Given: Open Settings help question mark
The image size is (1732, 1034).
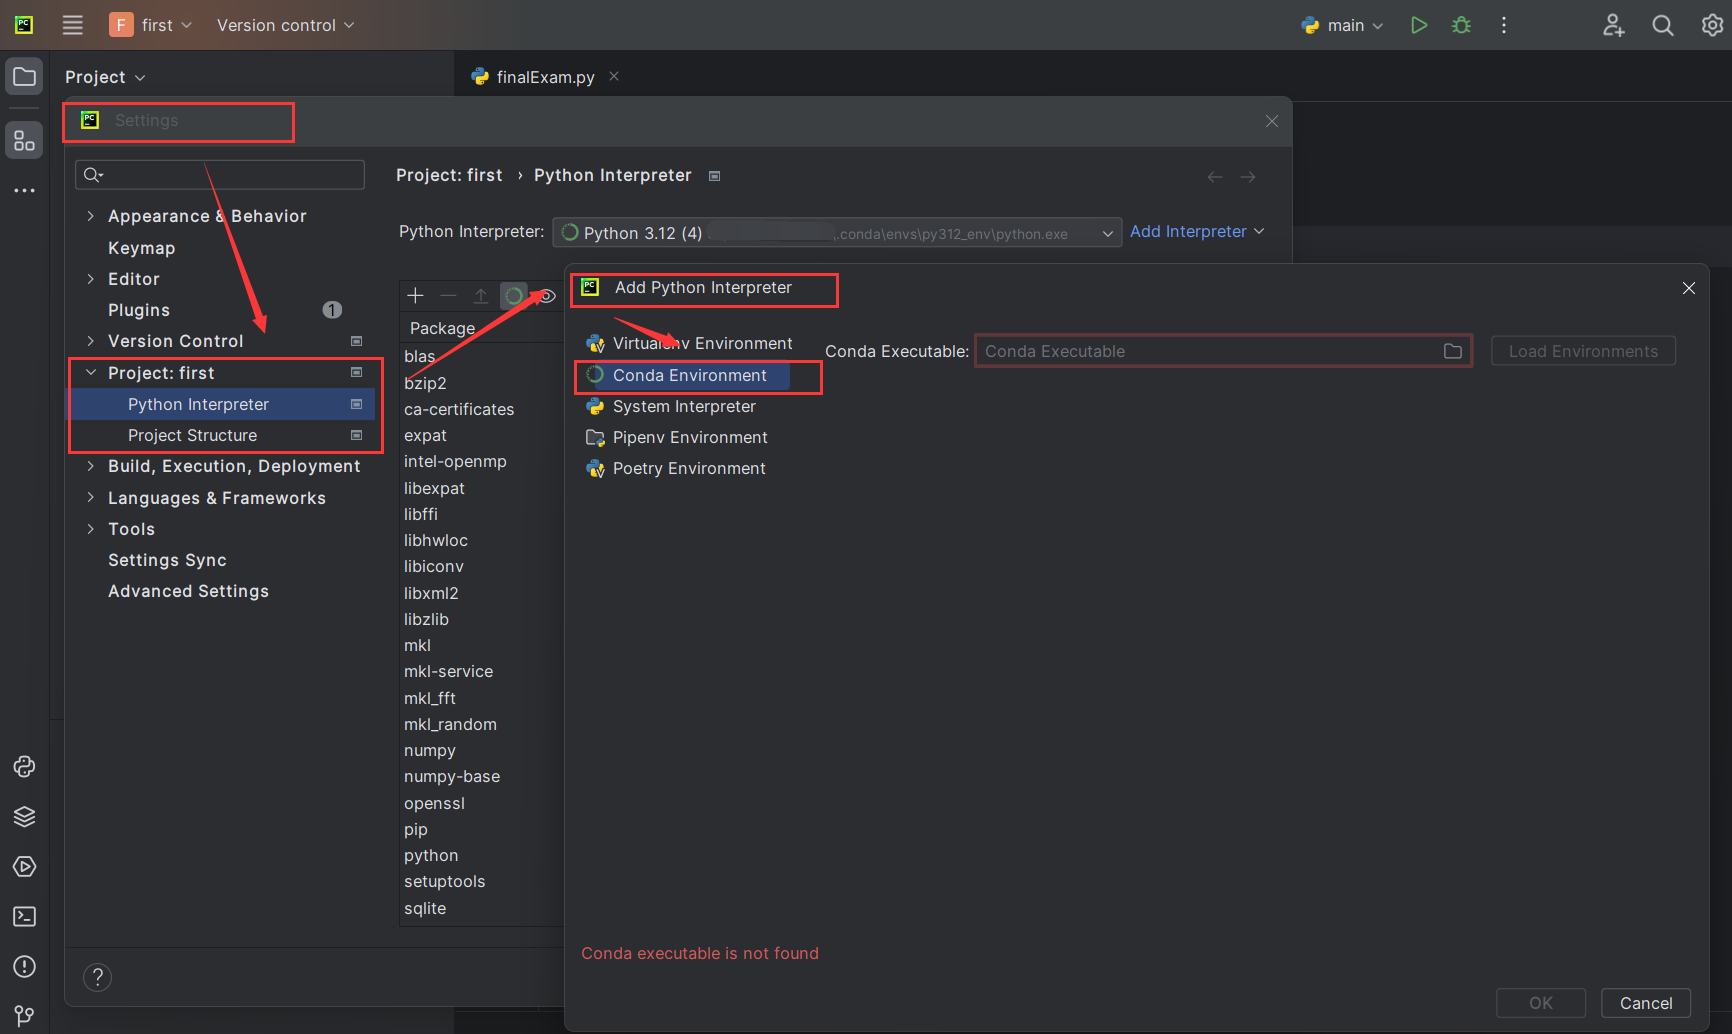Looking at the screenshot, I should (97, 977).
